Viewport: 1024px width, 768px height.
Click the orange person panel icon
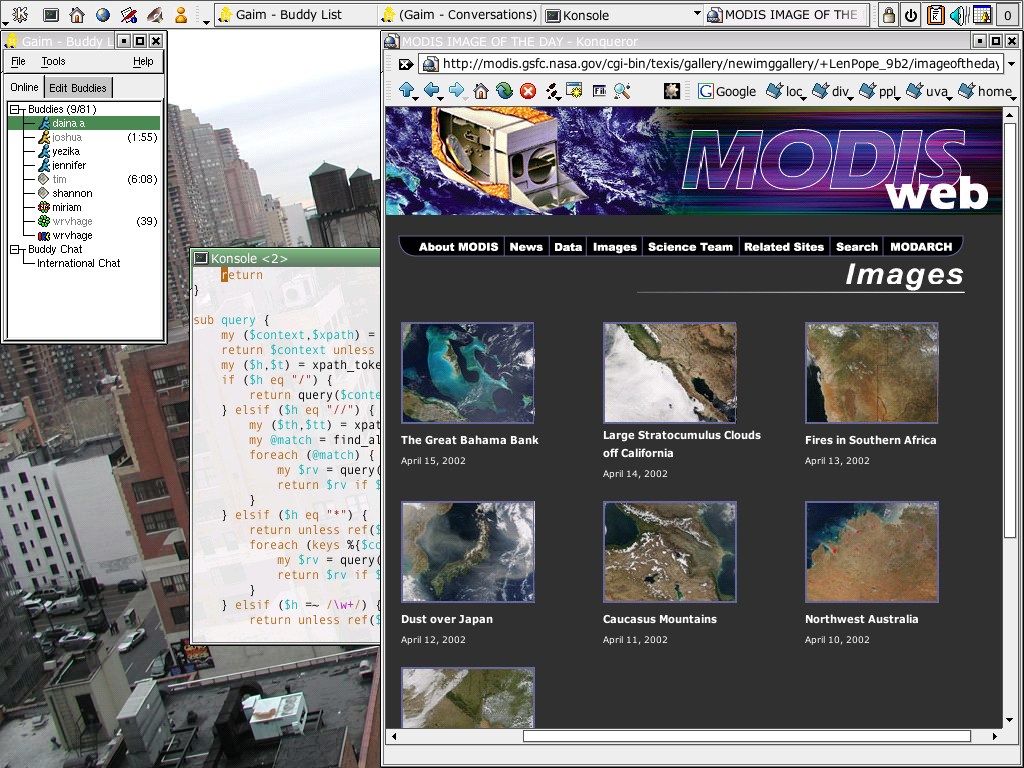tap(181, 14)
